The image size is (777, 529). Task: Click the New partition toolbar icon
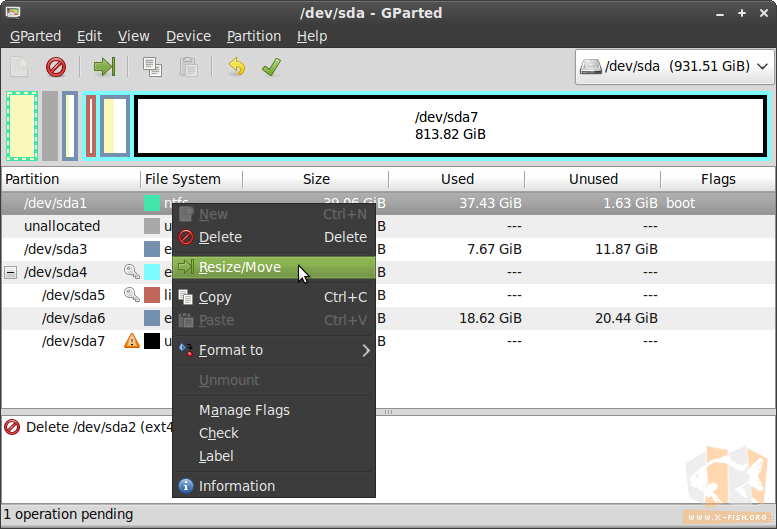coord(20,67)
